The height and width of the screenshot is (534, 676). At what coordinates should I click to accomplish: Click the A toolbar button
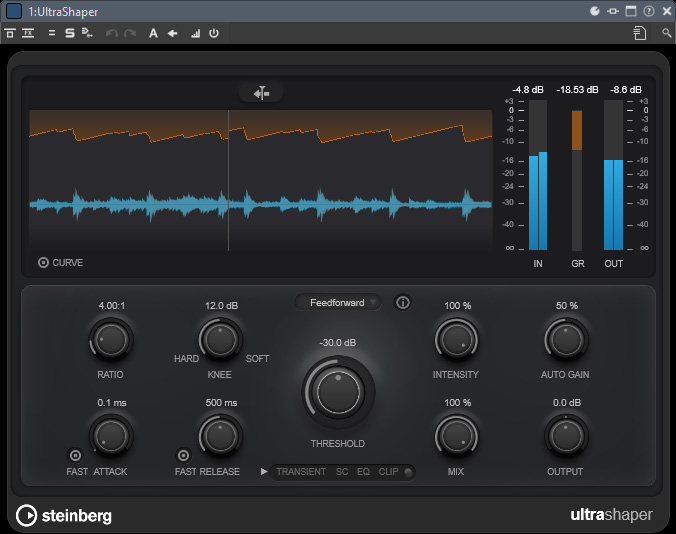[x=153, y=33]
